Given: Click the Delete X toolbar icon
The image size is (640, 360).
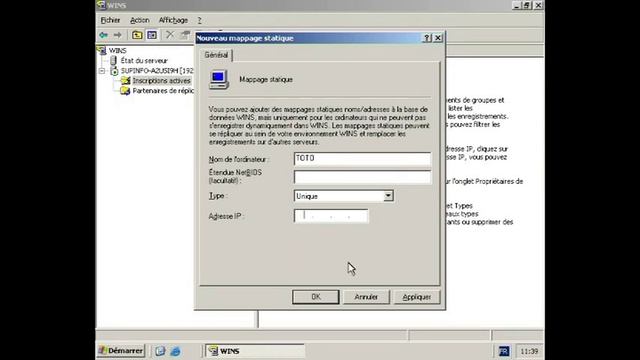Looking at the screenshot, I should [170, 35].
